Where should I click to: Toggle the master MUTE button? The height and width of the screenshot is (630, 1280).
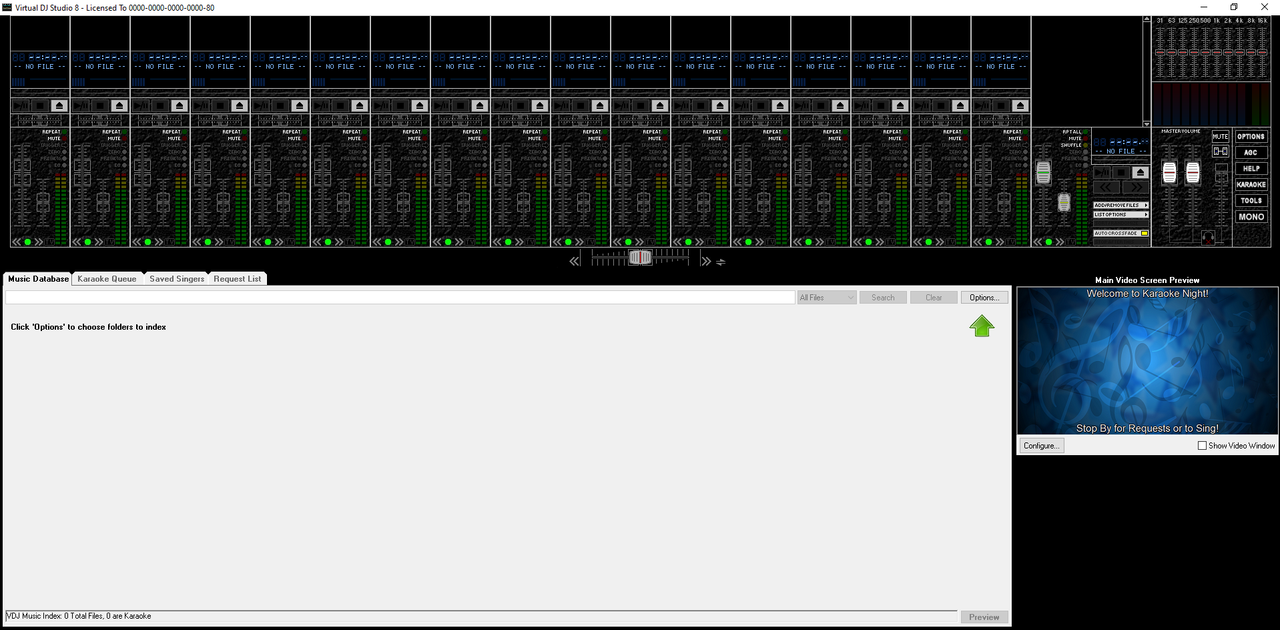[1221, 136]
